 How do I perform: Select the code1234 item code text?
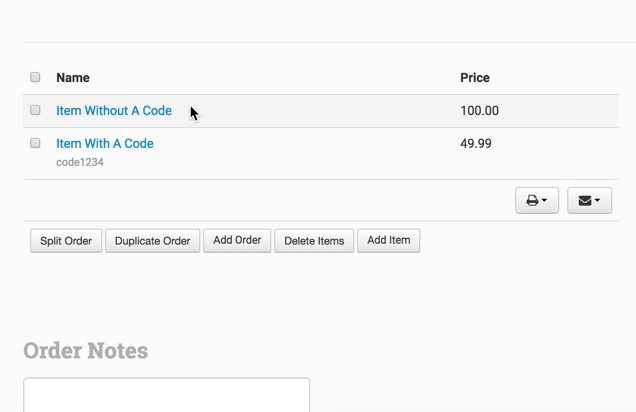point(80,162)
